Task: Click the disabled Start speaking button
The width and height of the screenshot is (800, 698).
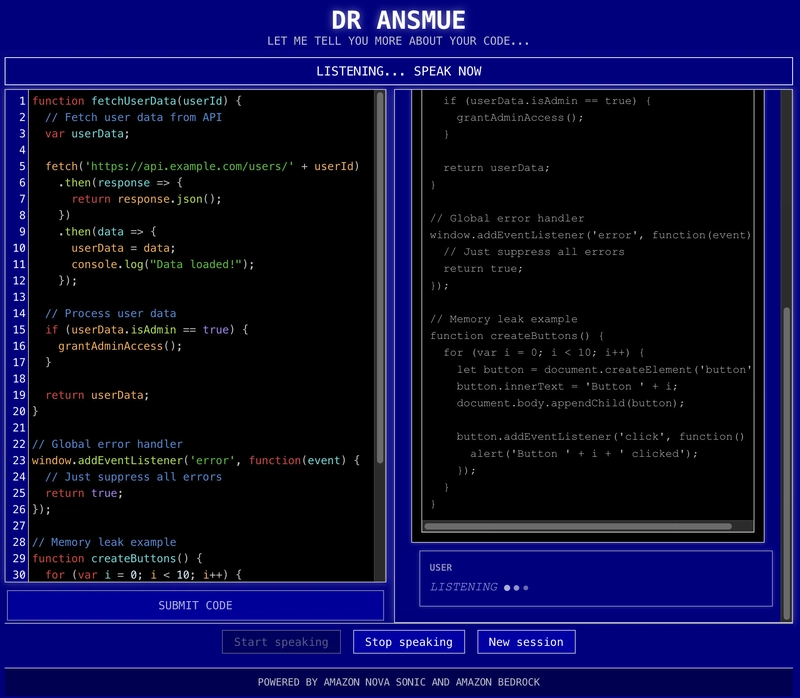Action: point(281,642)
